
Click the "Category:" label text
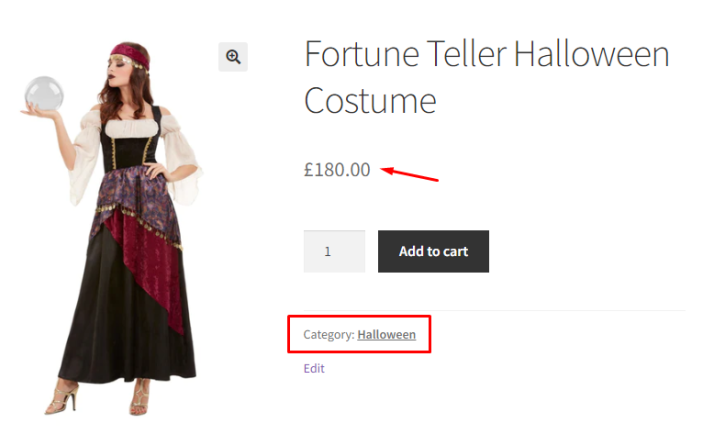[x=329, y=334]
